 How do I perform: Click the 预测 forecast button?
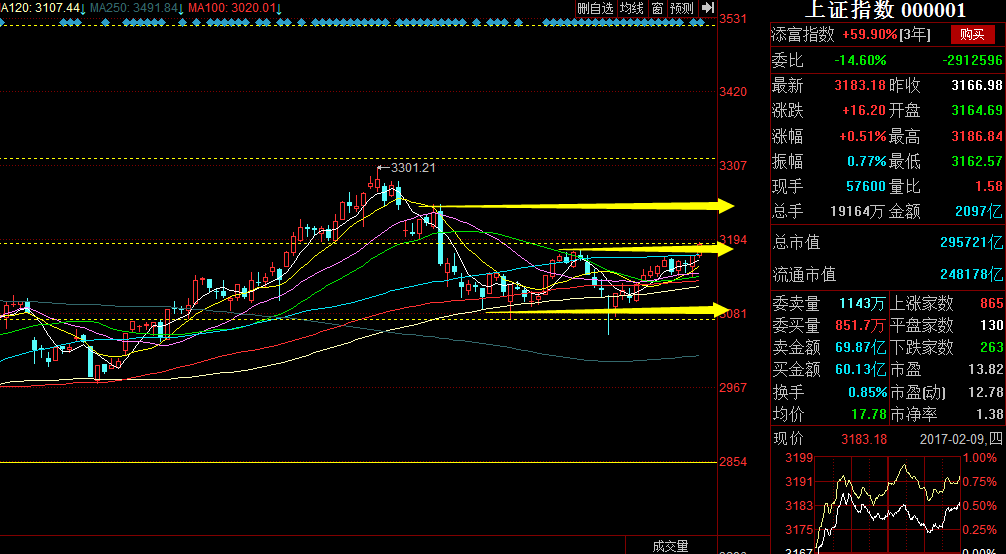681,8
